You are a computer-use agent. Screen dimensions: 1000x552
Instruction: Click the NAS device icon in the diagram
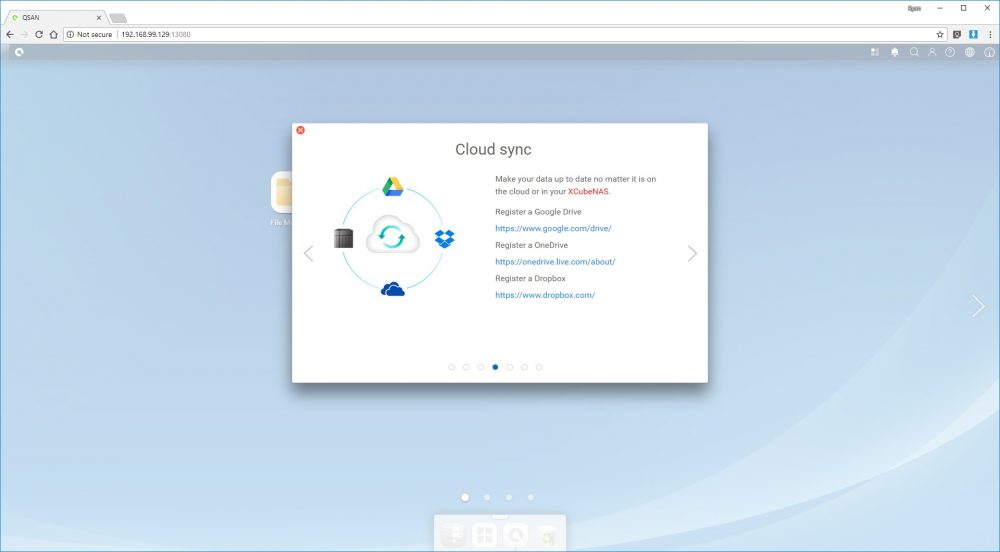point(343,238)
